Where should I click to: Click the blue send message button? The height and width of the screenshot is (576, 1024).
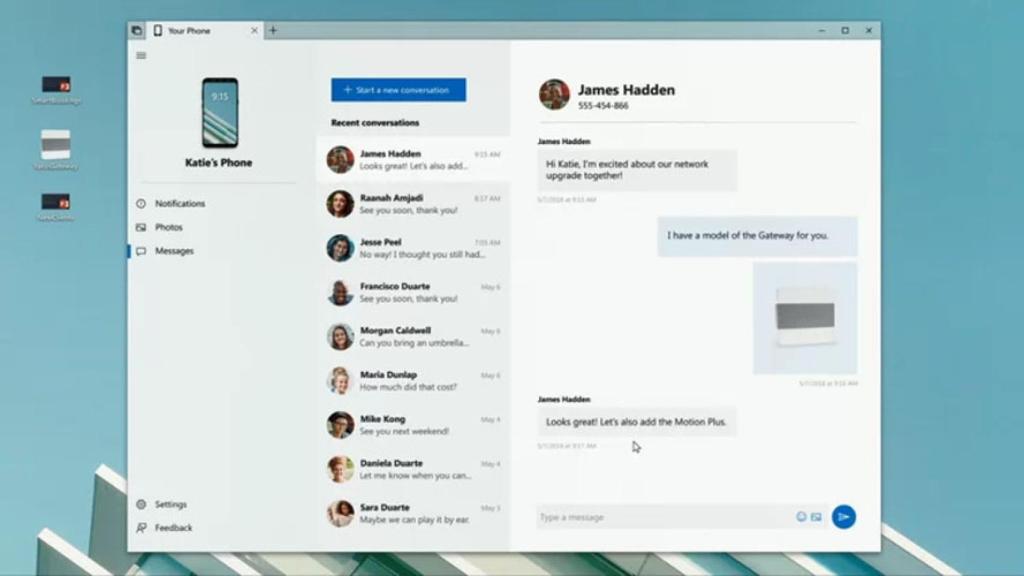coord(844,517)
